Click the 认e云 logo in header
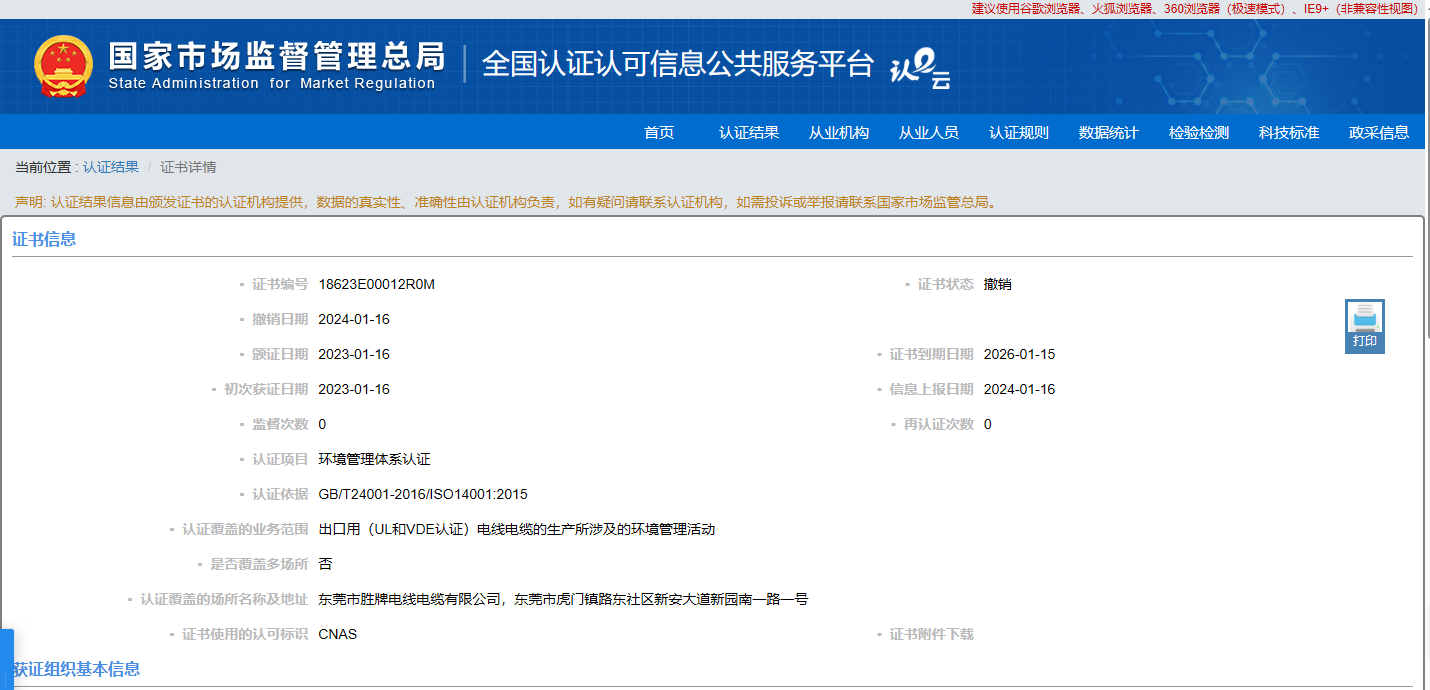Image resolution: width=1430 pixels, height=690 pixels. [919, 69]
